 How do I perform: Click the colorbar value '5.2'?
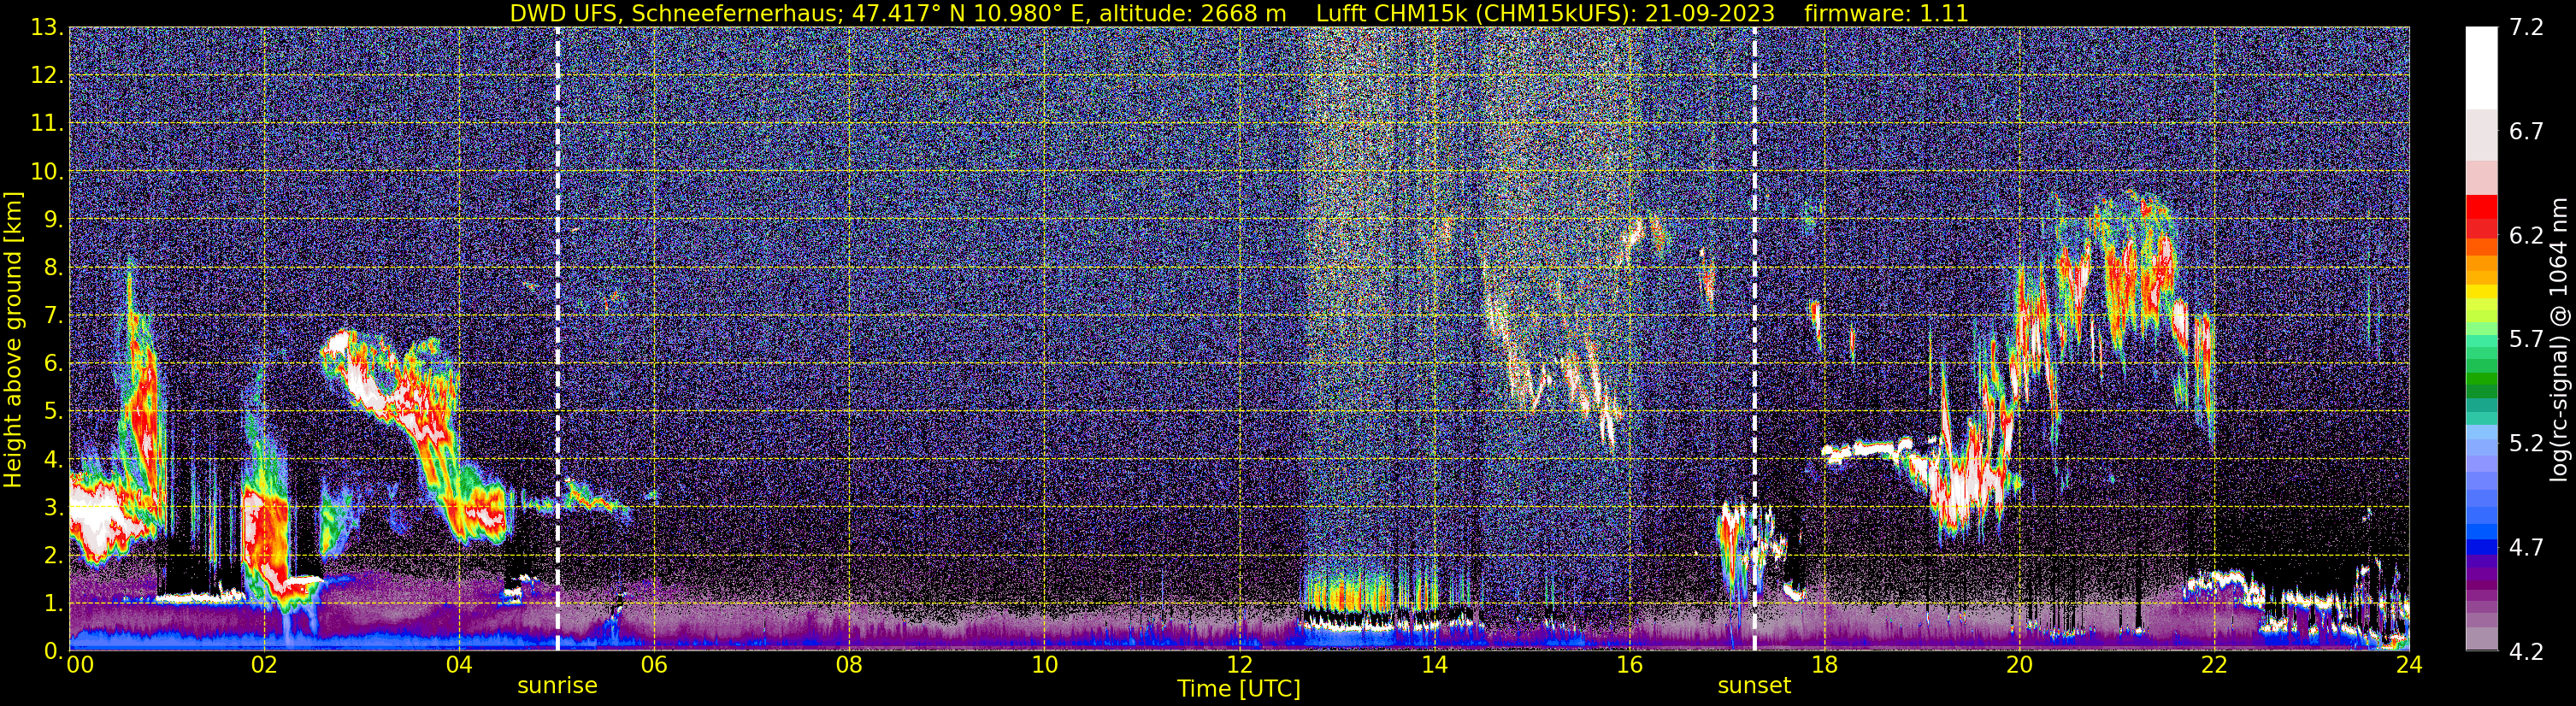pyautogui.click(x=2526, y=443)
